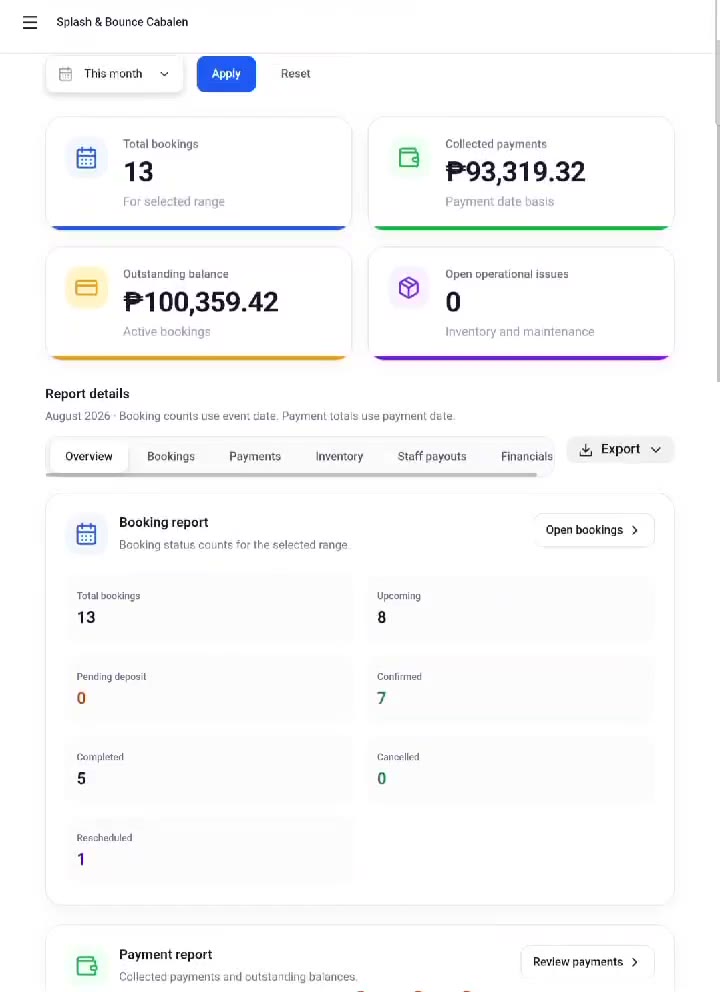Click the Rescheduled count 1
The height and width of the screenshot is (992, 720).
point(81,859)
